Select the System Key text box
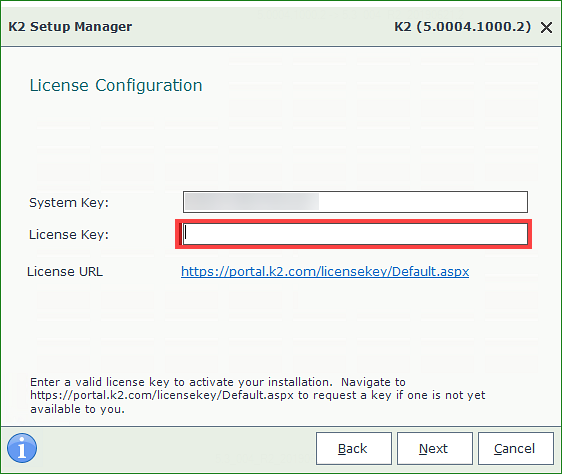Viewport: 562px width, 474px height. (355, 202)
